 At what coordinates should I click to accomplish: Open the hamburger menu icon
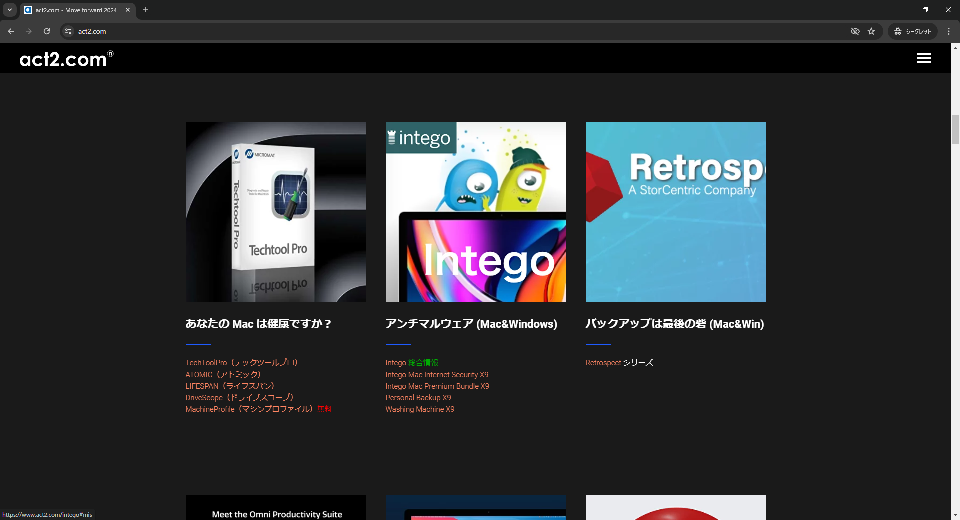coord(923,58)
